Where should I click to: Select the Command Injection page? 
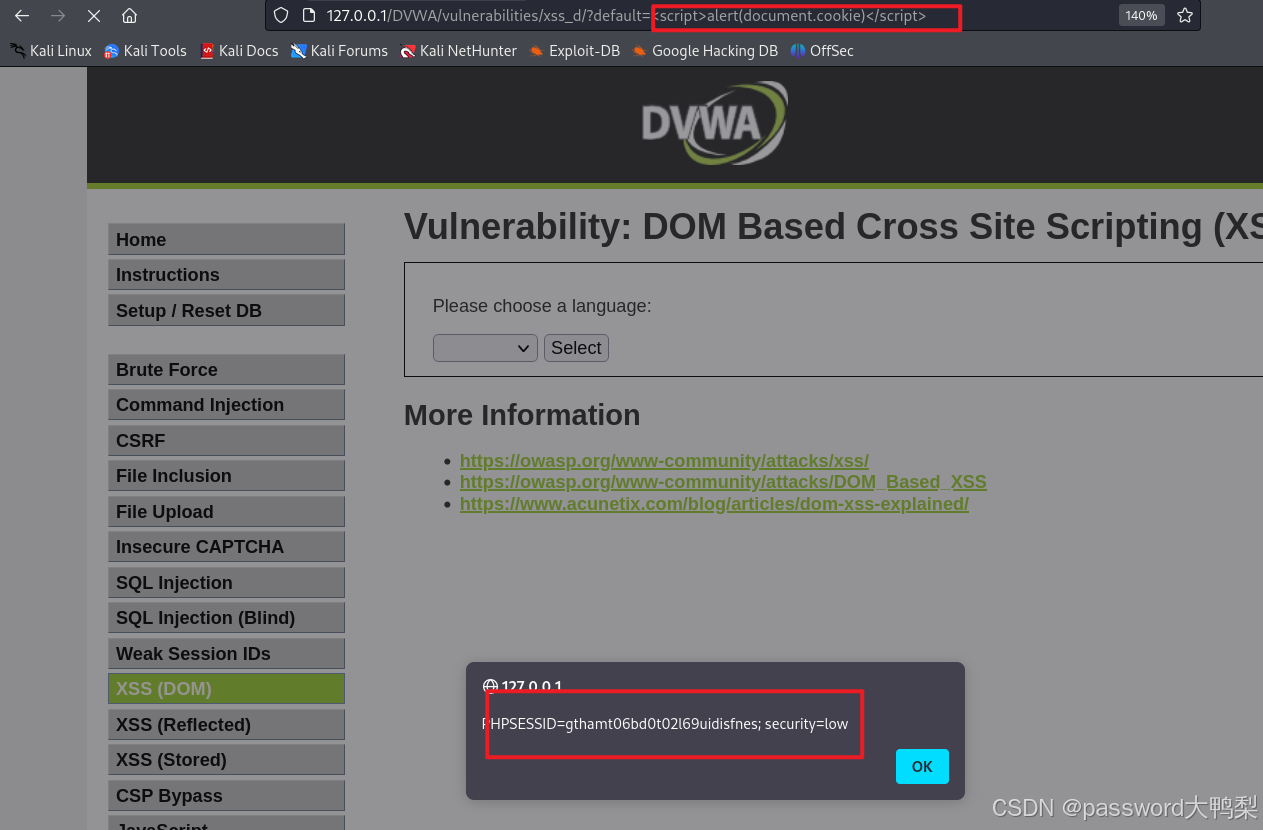[x=226, y=405]
